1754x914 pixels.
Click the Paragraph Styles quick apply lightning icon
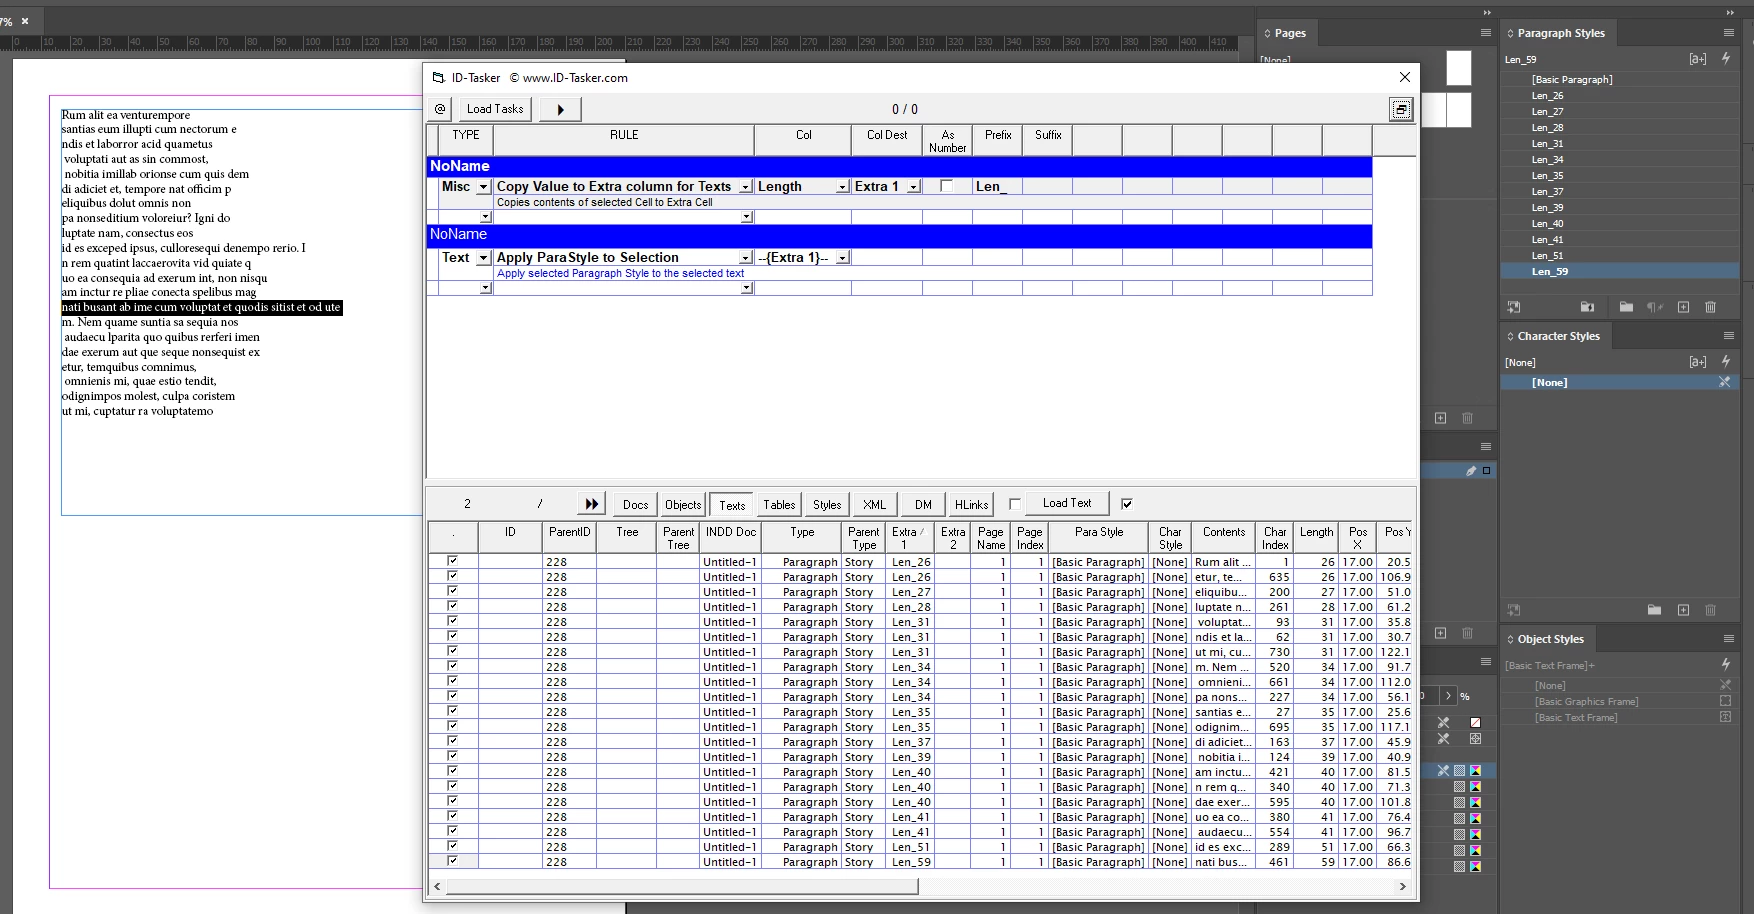pyautogui.click(x=1726, y=59)
